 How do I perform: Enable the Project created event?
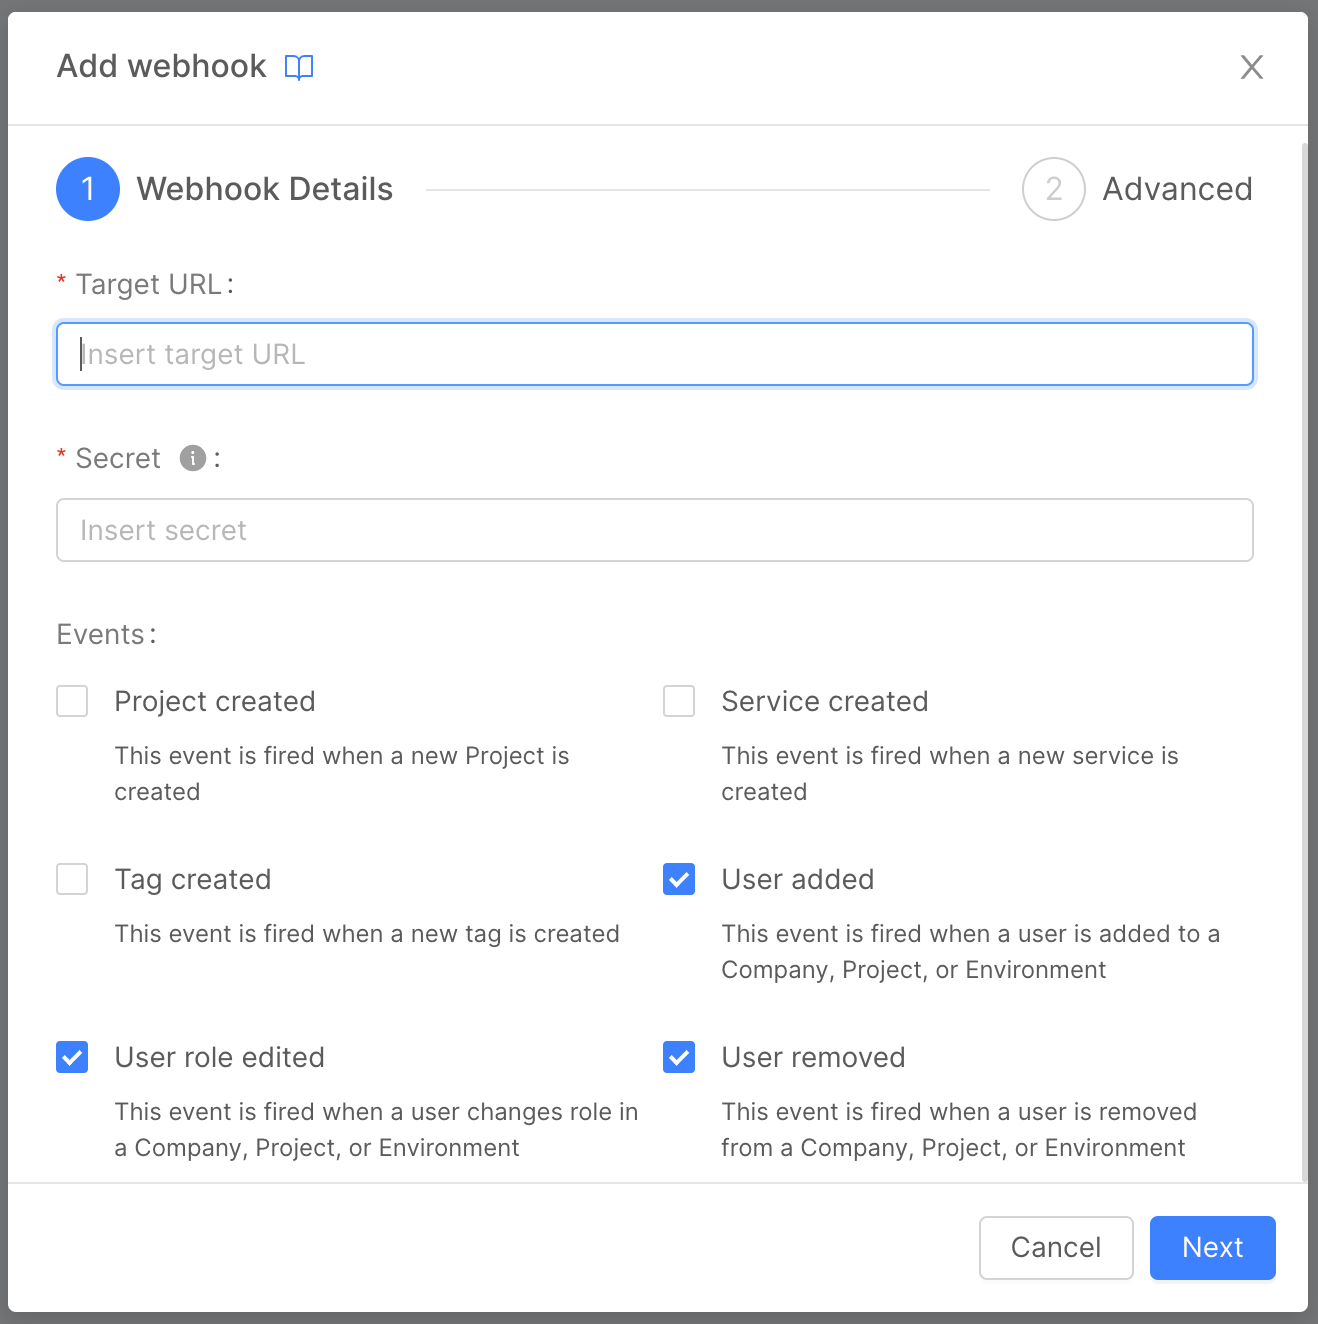pyautogui.click(x=72, y=701)
